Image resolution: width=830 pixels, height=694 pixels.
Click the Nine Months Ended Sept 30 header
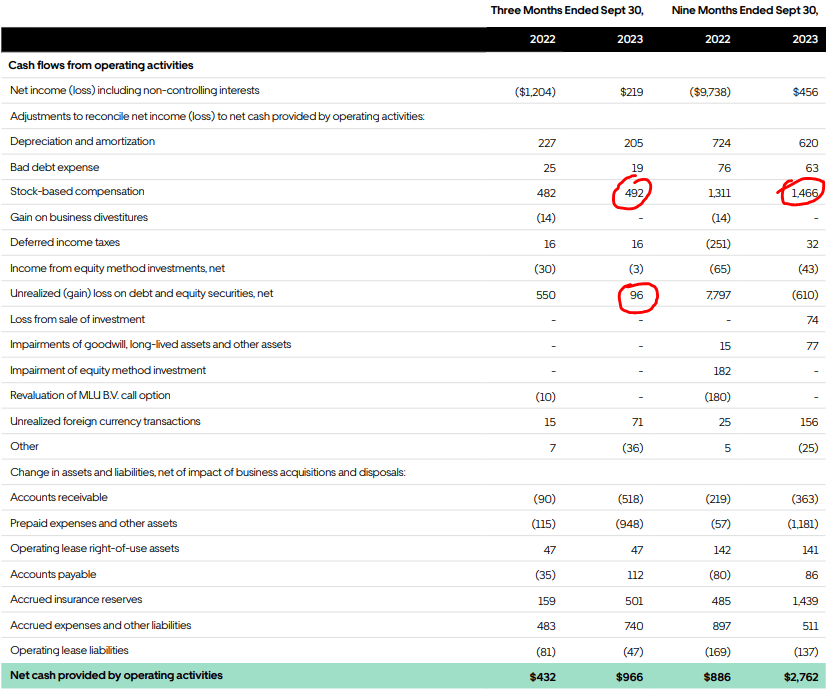click(x=744, y=10)
